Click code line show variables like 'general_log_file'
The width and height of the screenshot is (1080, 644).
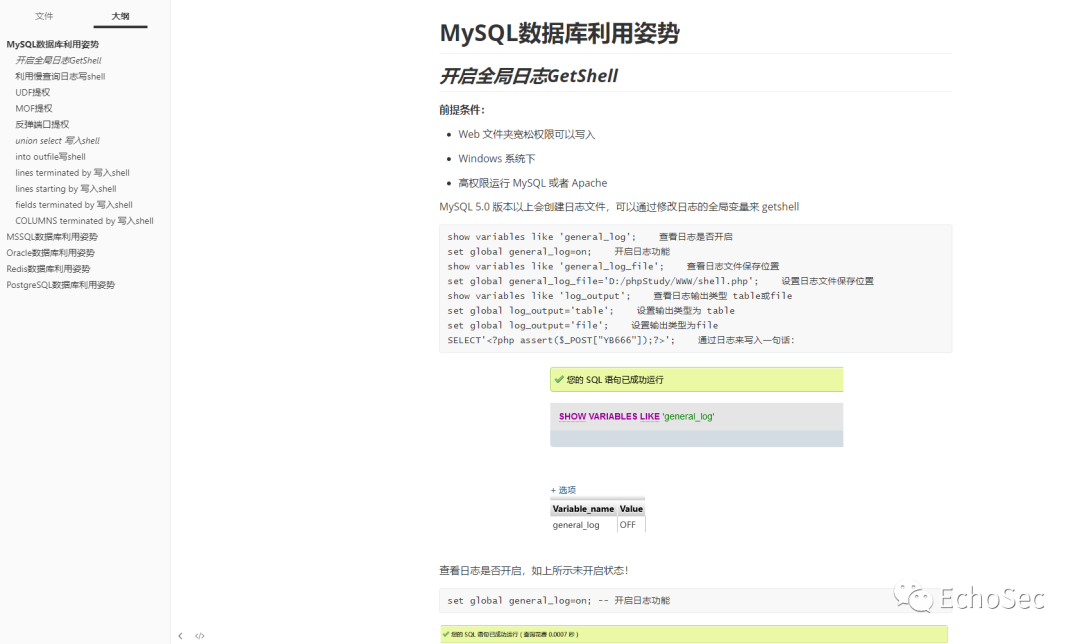(613, 267)
